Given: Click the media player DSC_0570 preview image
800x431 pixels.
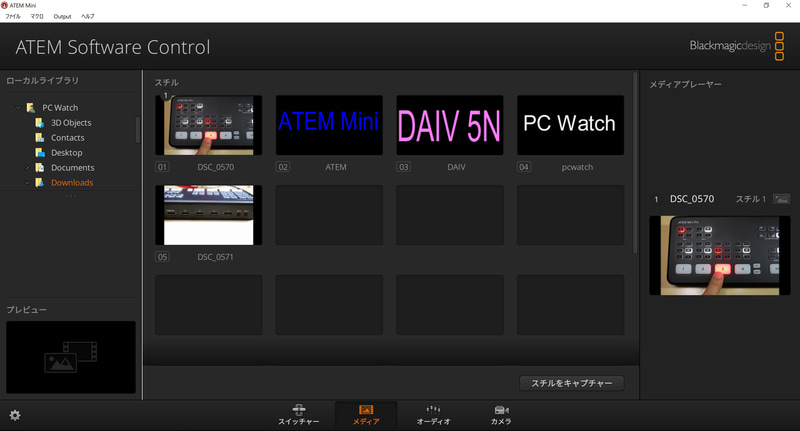Looking at the screenshot, I should 719,256.
